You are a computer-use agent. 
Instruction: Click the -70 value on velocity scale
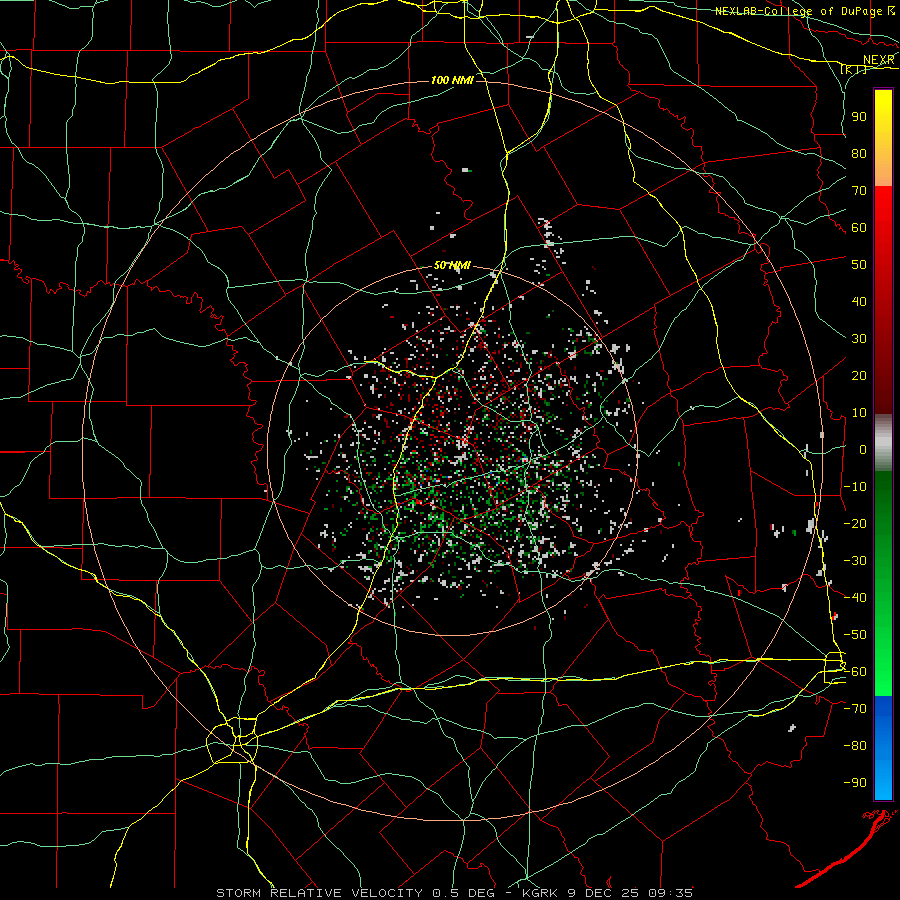tap(855, 709)
